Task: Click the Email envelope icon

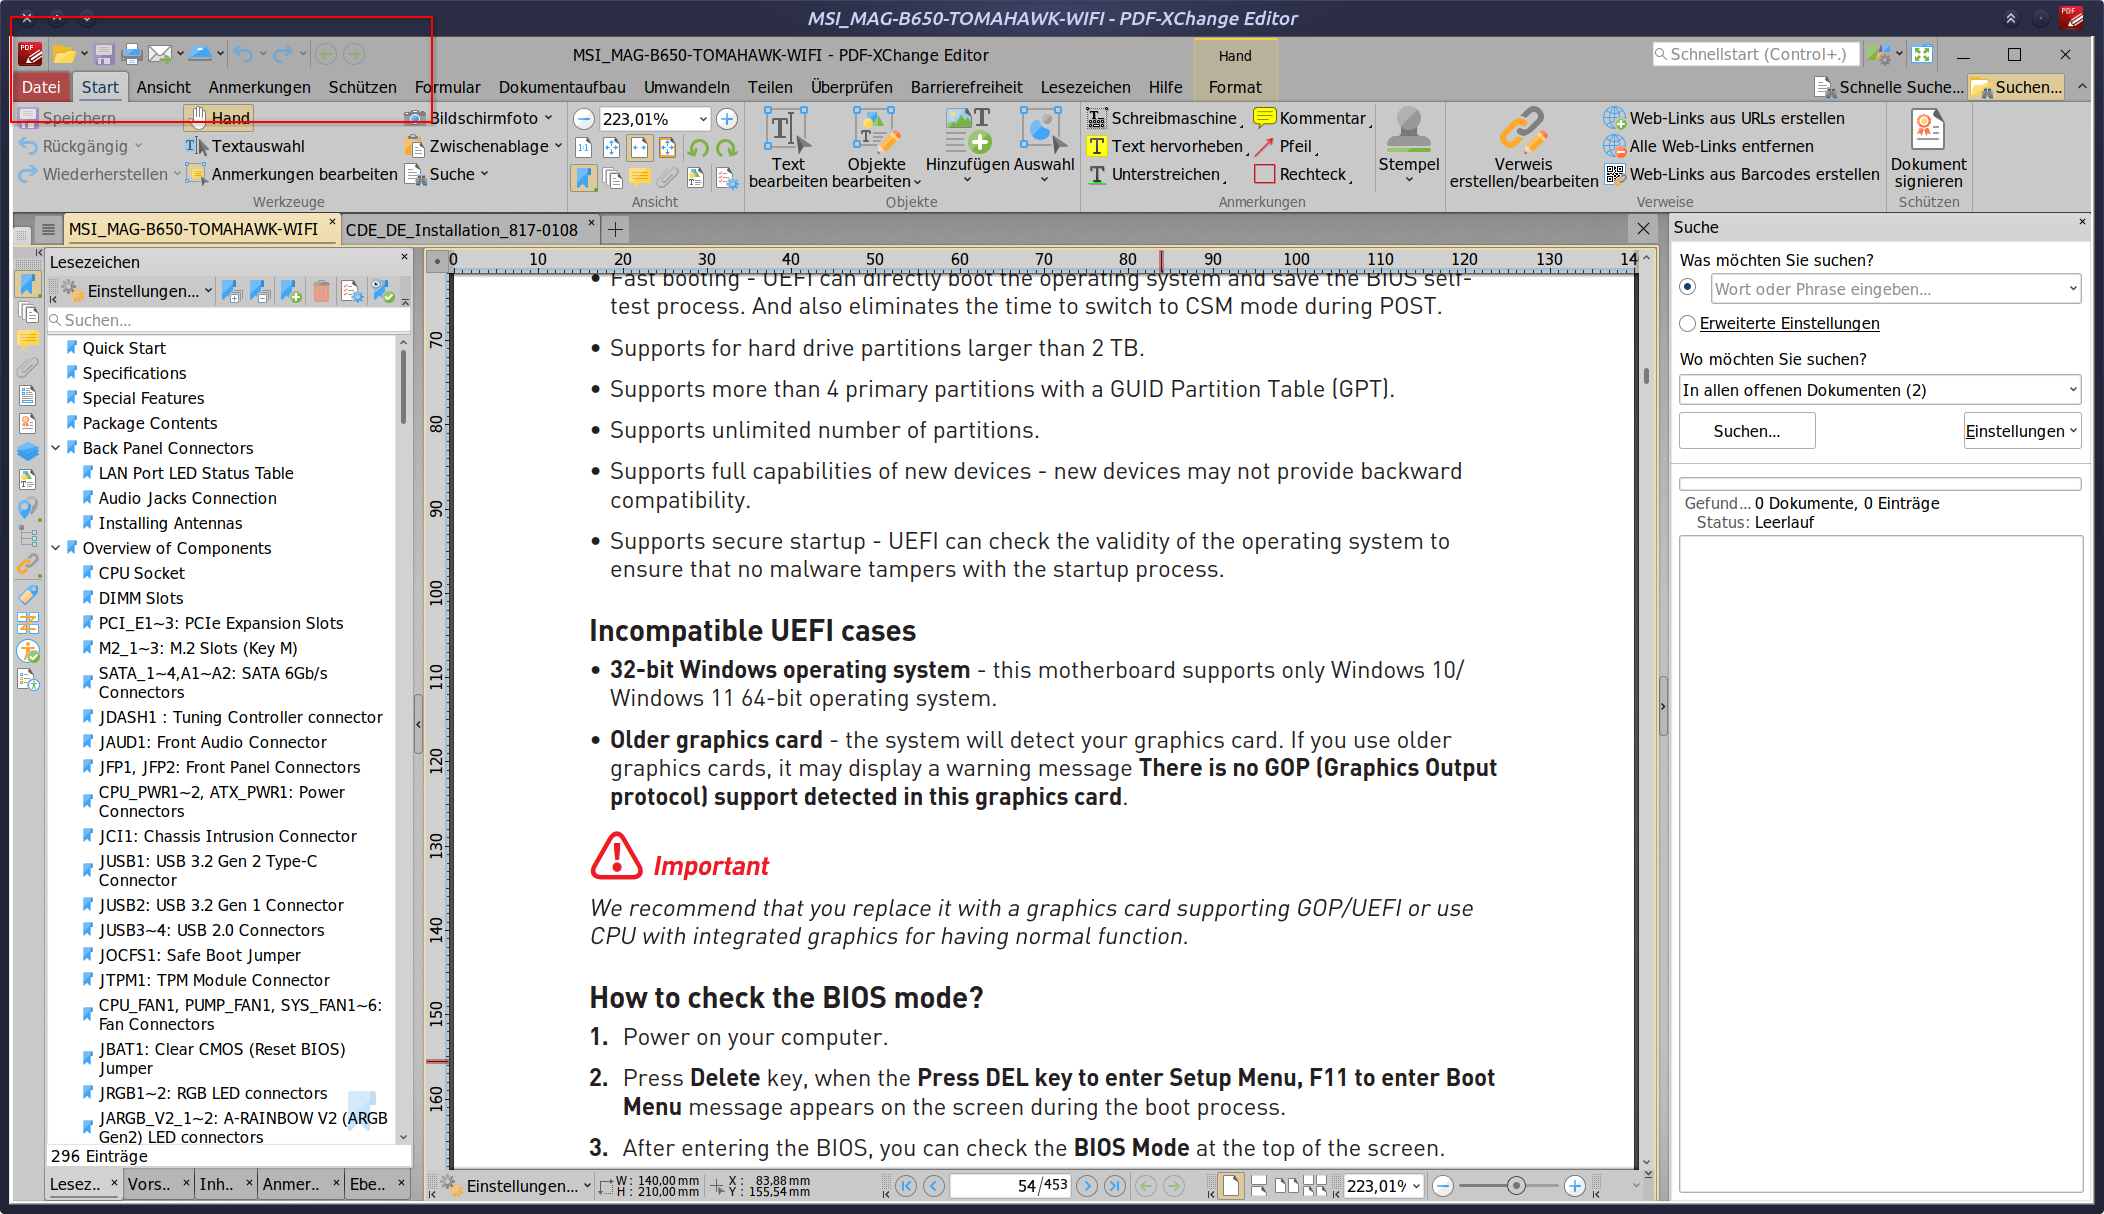Action: click(159, 54)
